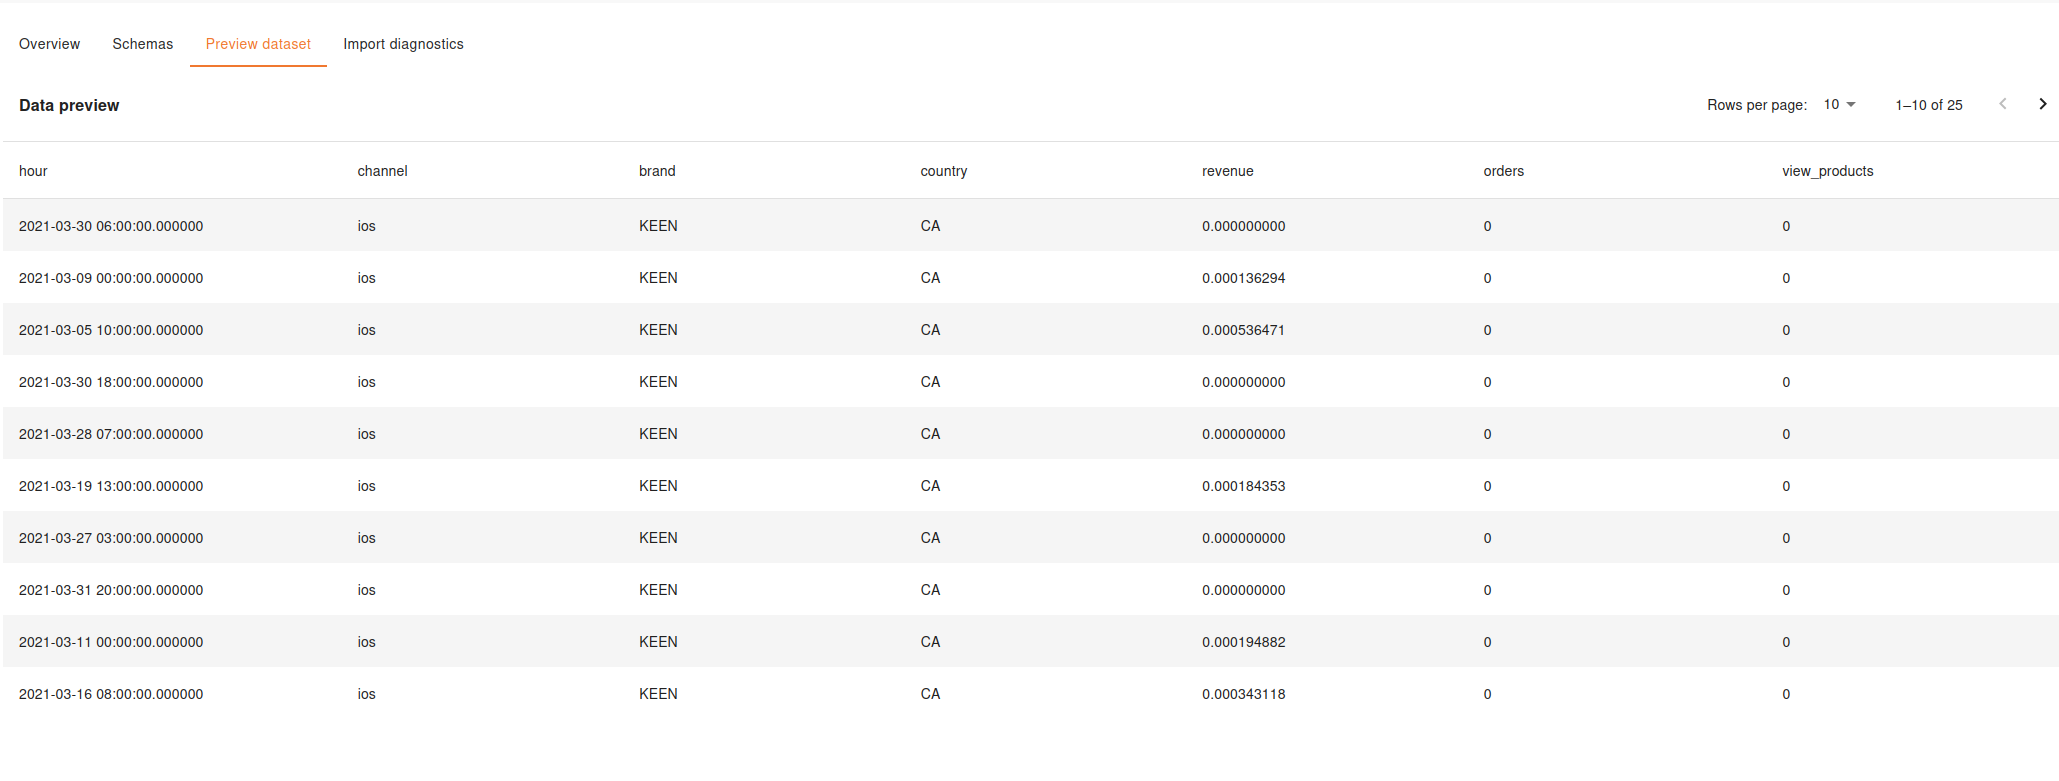2059x781 pixels.
Task: Click the country column header
Action: click(944, 171)
